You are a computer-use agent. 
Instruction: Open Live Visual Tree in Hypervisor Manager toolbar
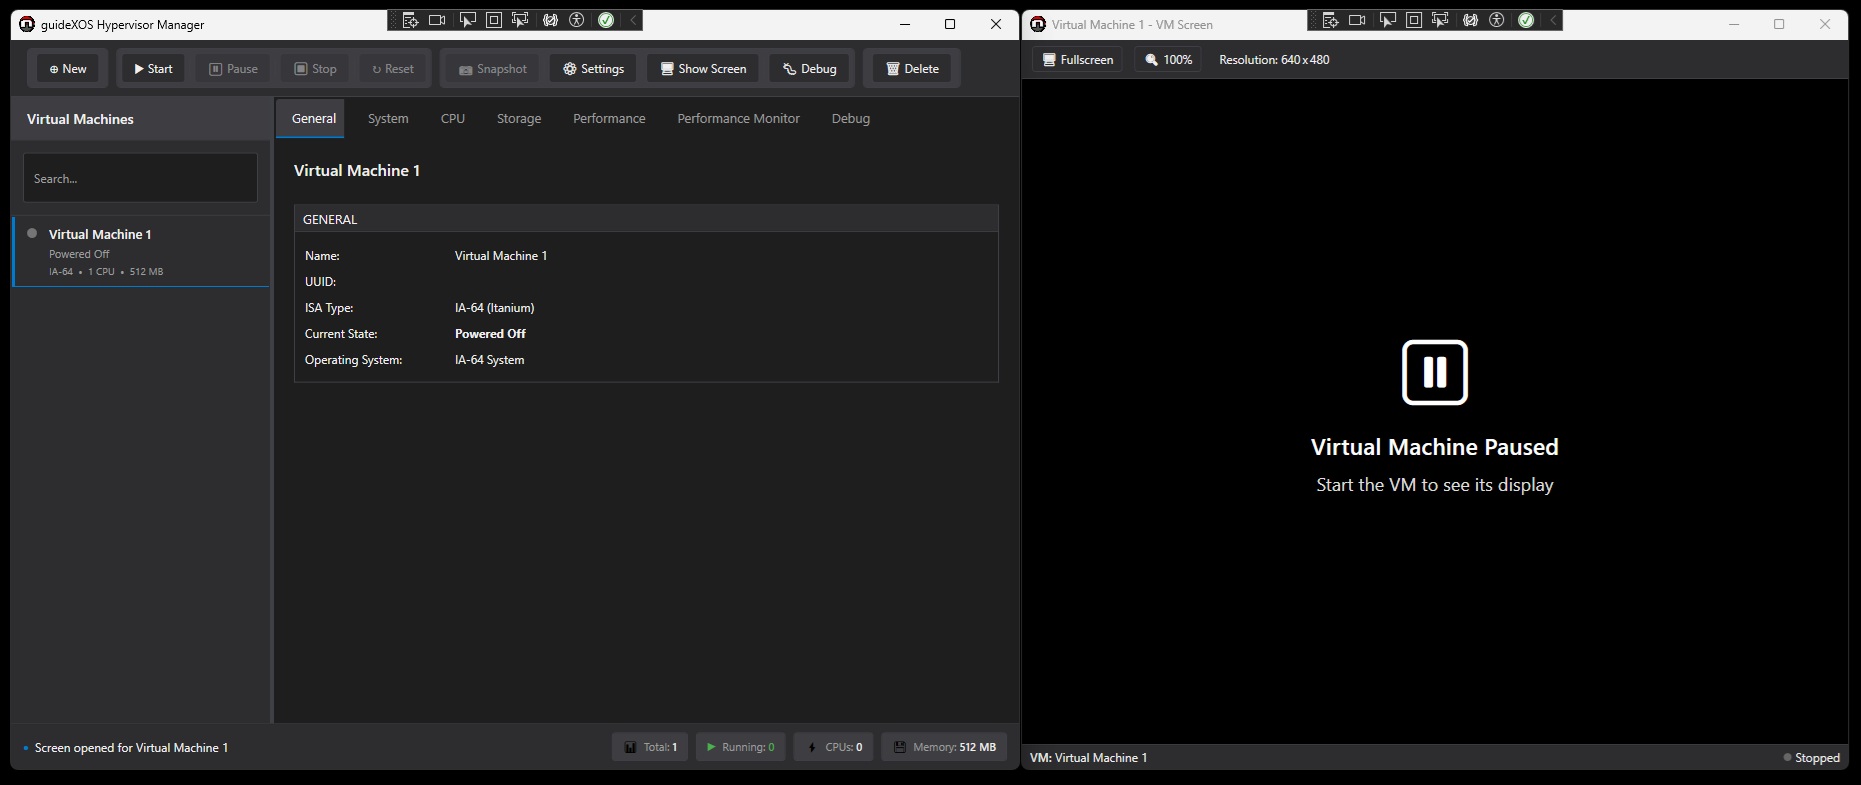tap(410, 20)
